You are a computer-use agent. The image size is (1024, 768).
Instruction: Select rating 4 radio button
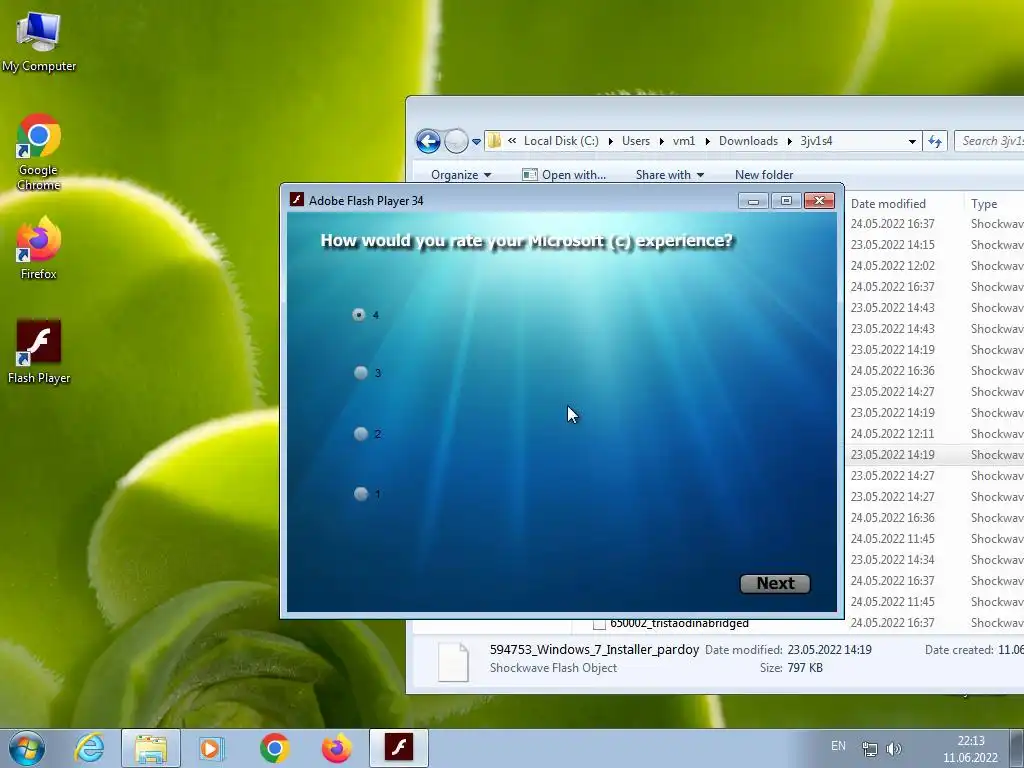click(359, 315)
